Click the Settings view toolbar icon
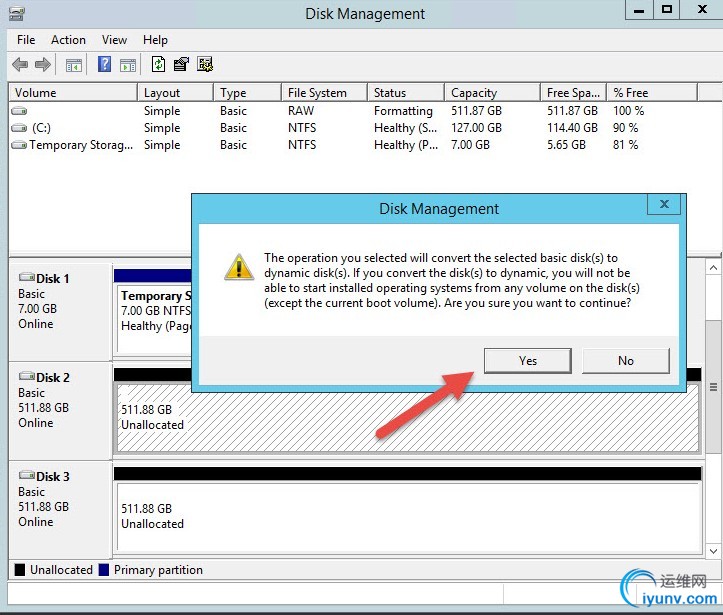The image size is (723, 615). (x=205, y=65)
